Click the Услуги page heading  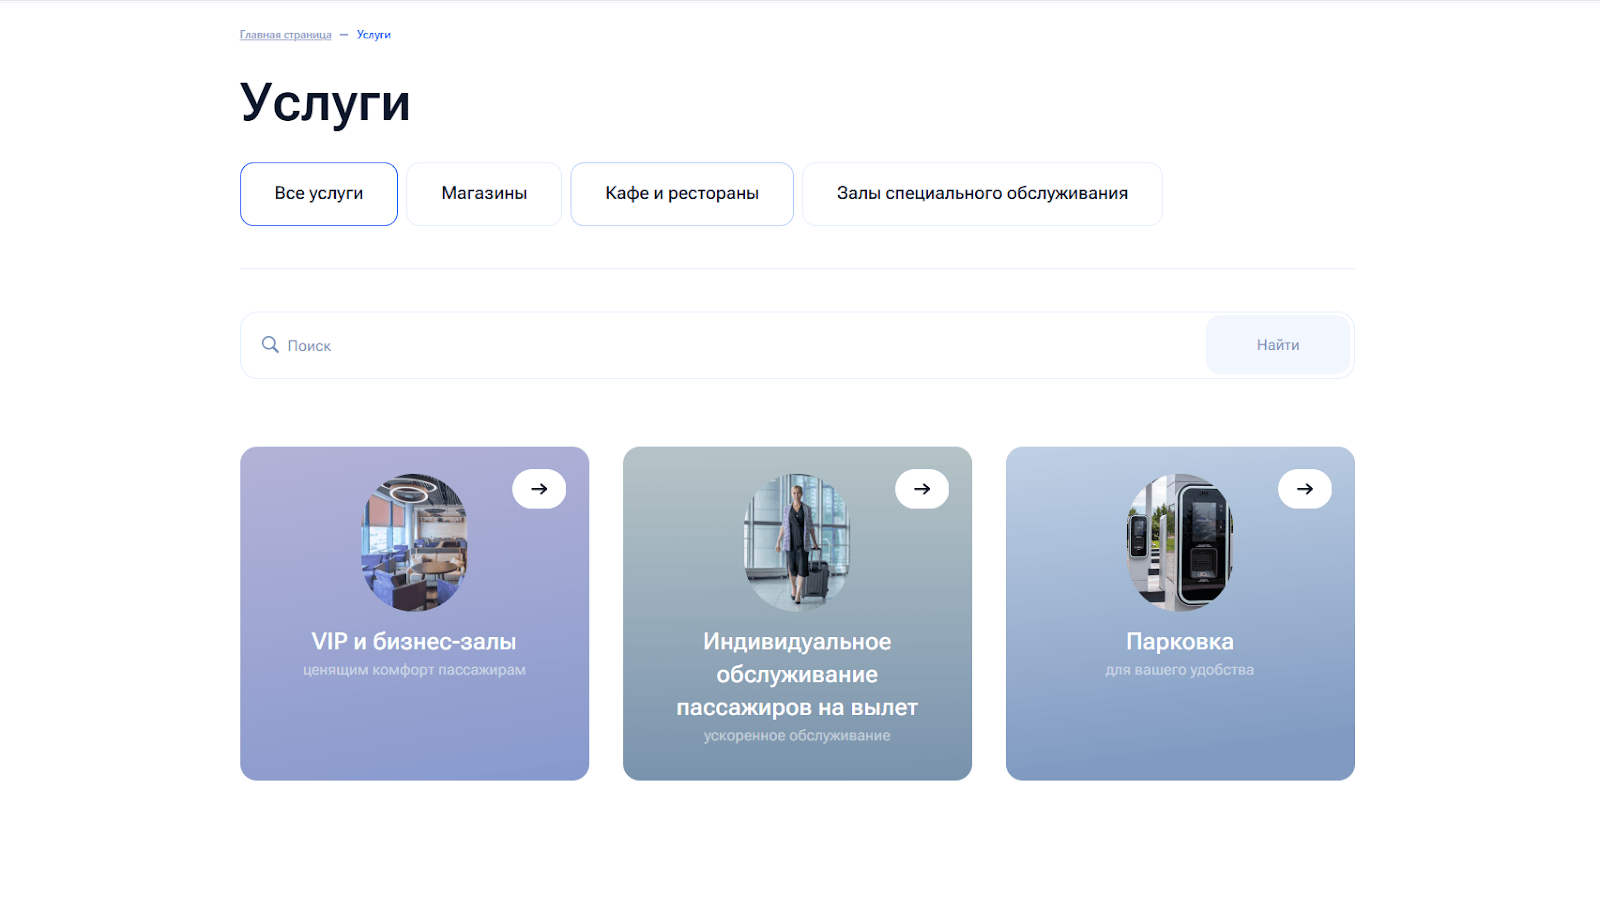325,103
